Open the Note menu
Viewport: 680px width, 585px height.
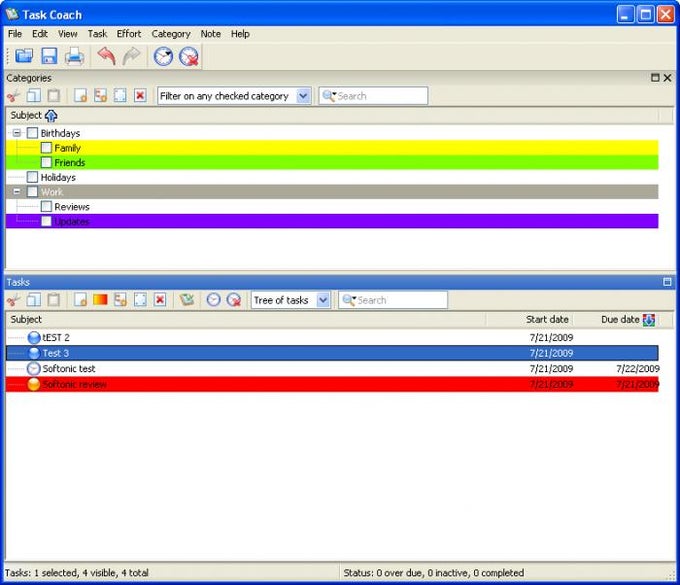[x=211, y=34]
